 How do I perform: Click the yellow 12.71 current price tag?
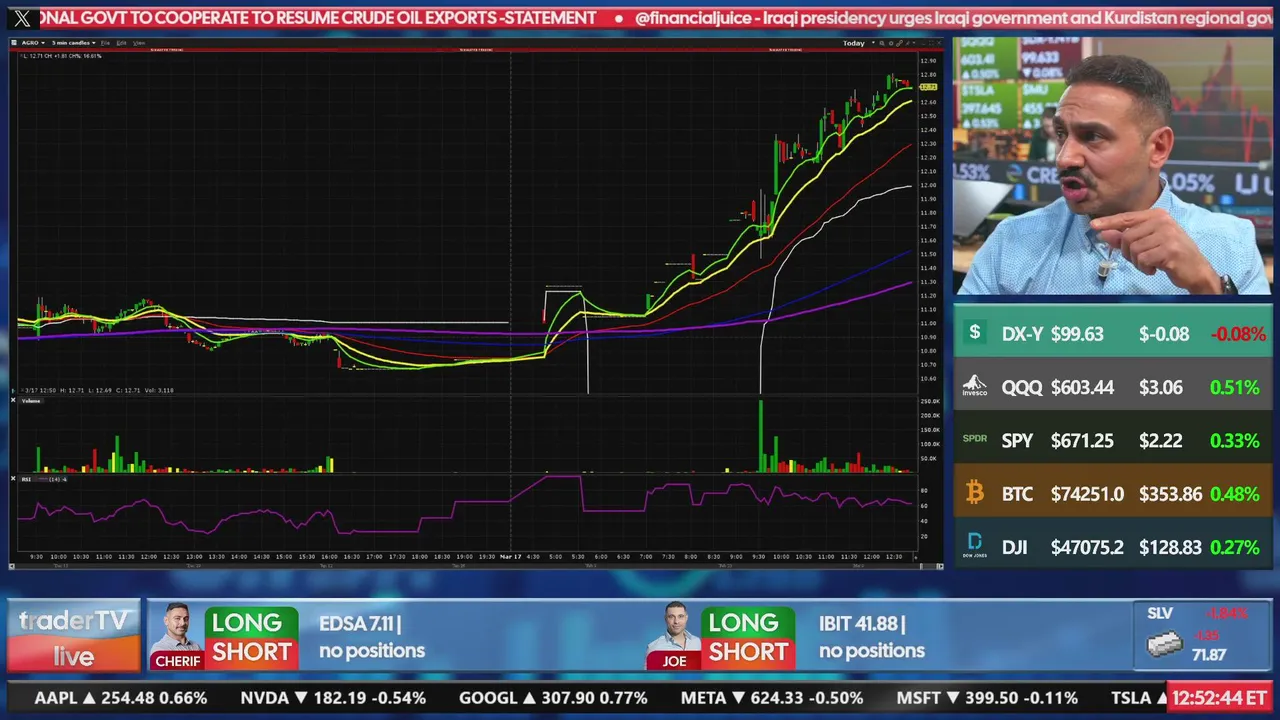(928, 87)
